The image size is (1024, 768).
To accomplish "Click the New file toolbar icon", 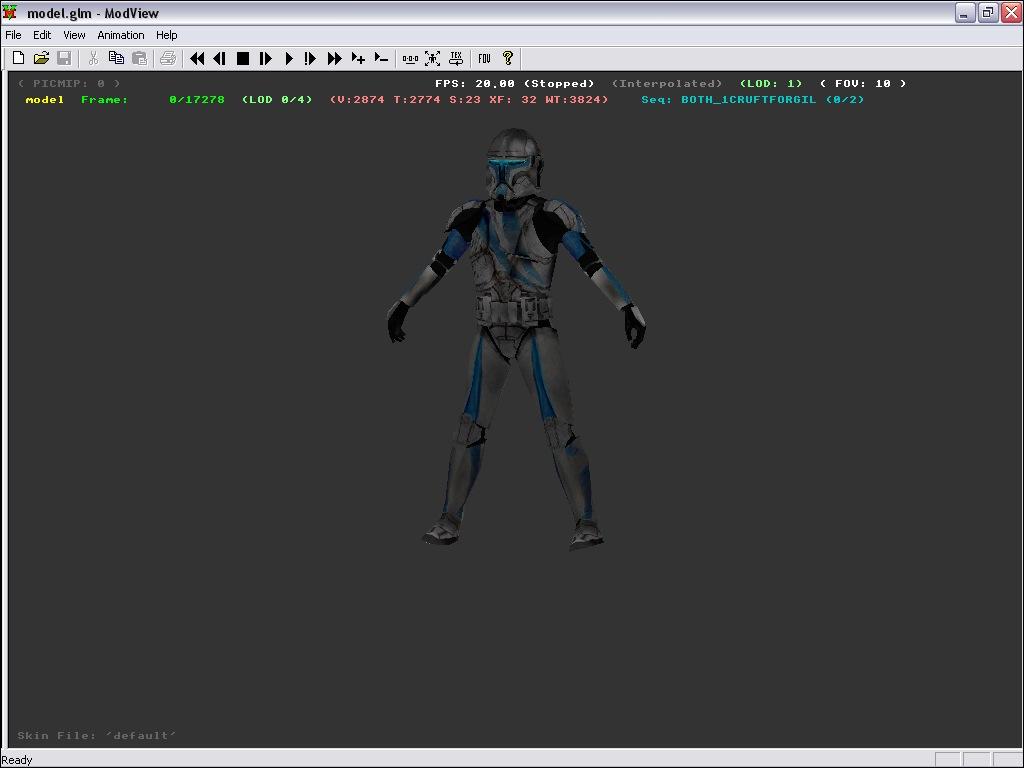I will [x=18, y=59].
